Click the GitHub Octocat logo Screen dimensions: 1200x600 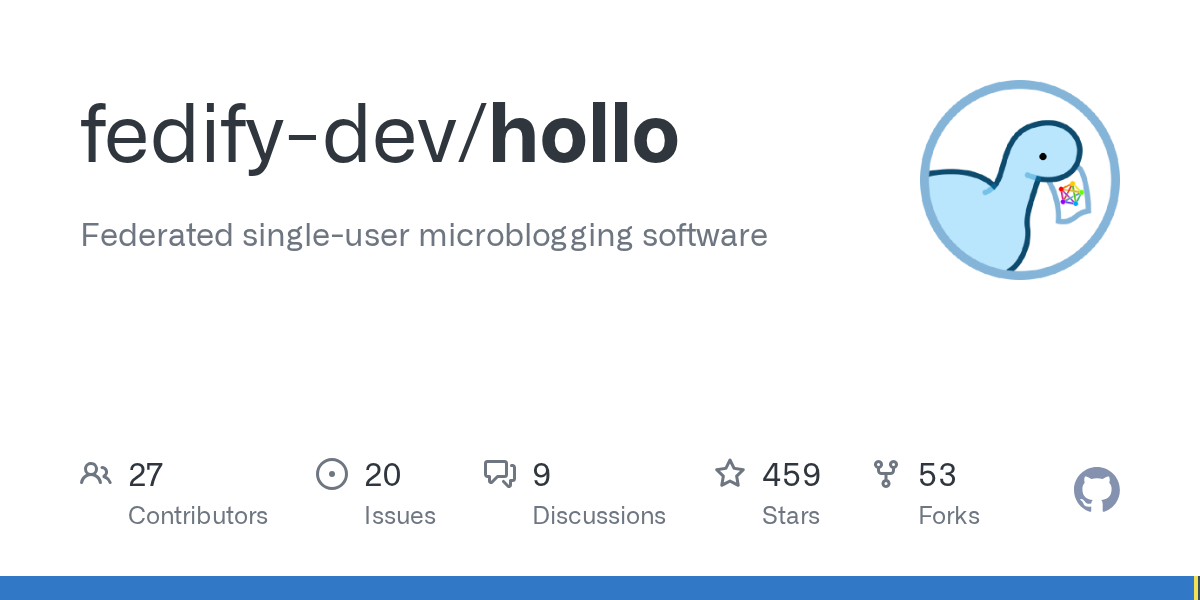[1097, 490]
